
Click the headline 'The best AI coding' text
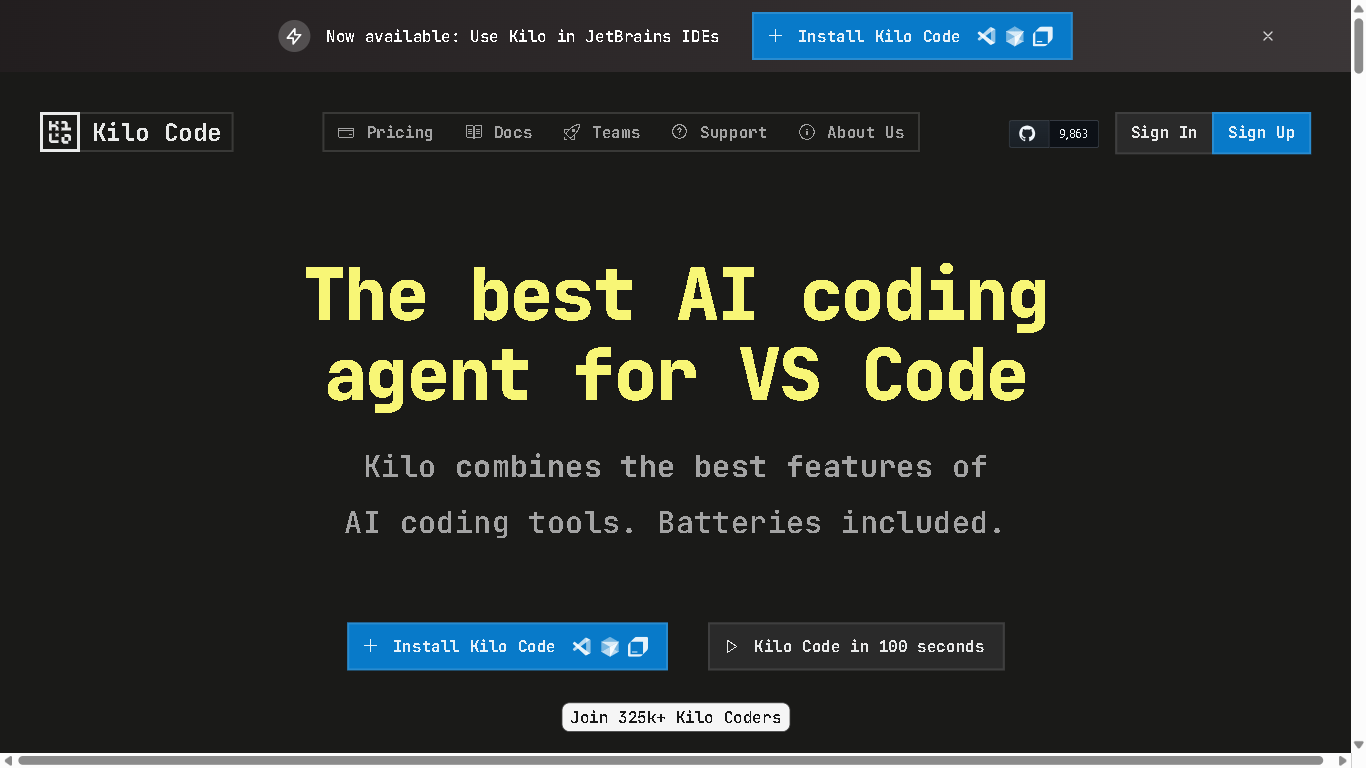[x=676, y=295]
